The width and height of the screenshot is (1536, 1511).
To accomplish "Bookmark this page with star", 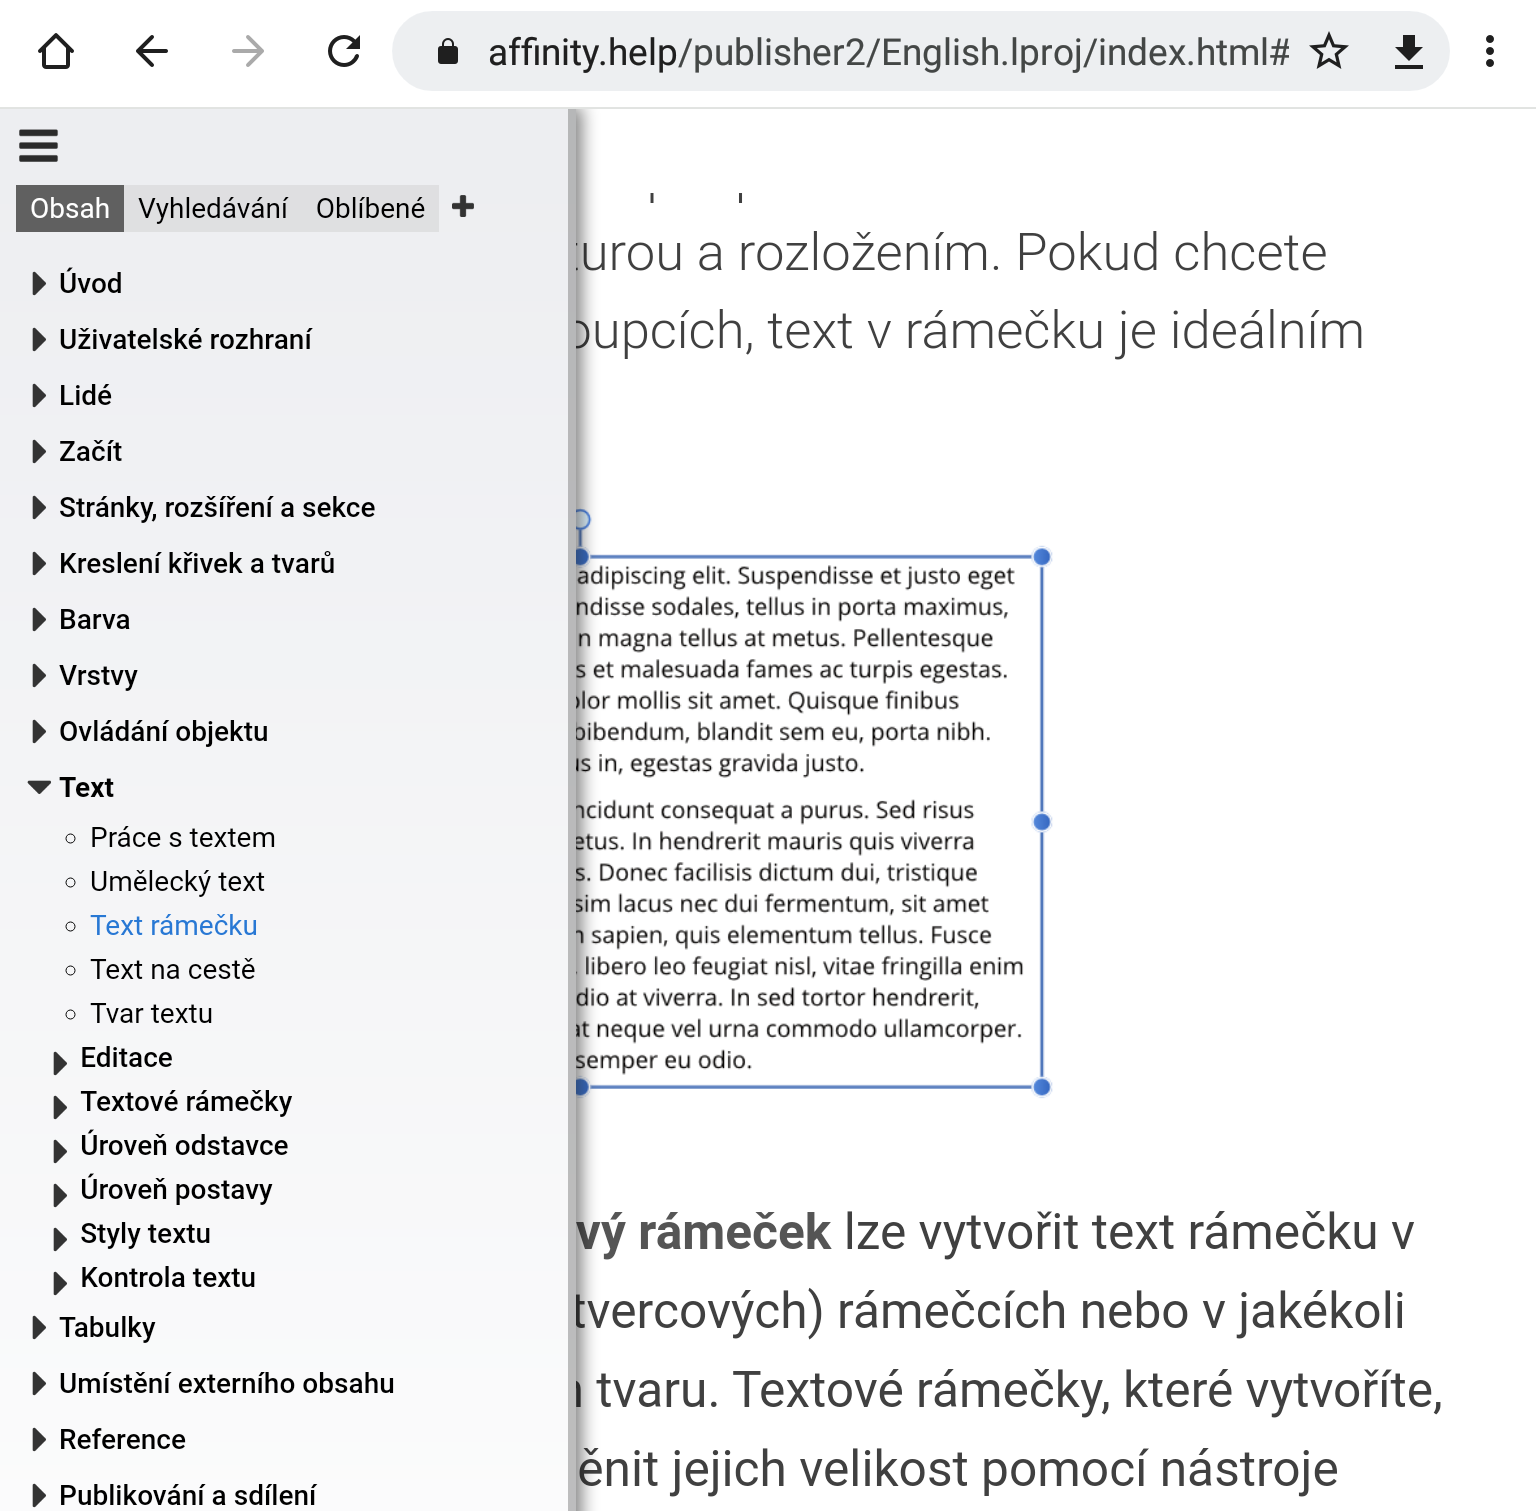I will [x=1329, y=51].
